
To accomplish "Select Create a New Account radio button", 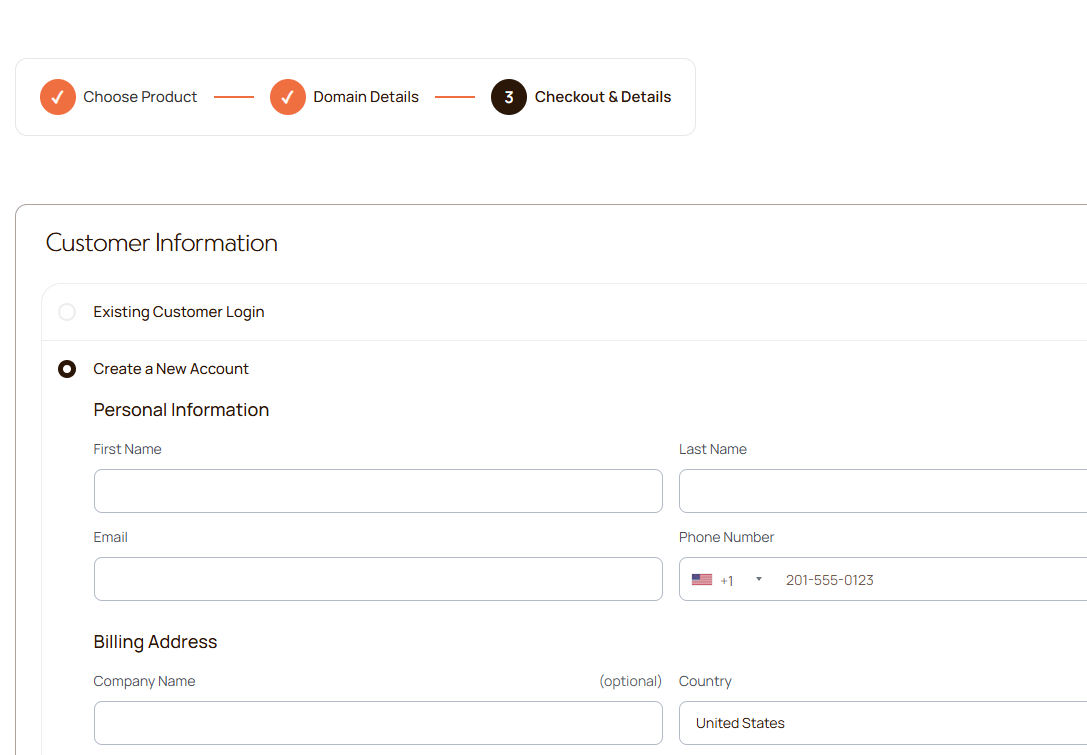I will pos(67,369).
